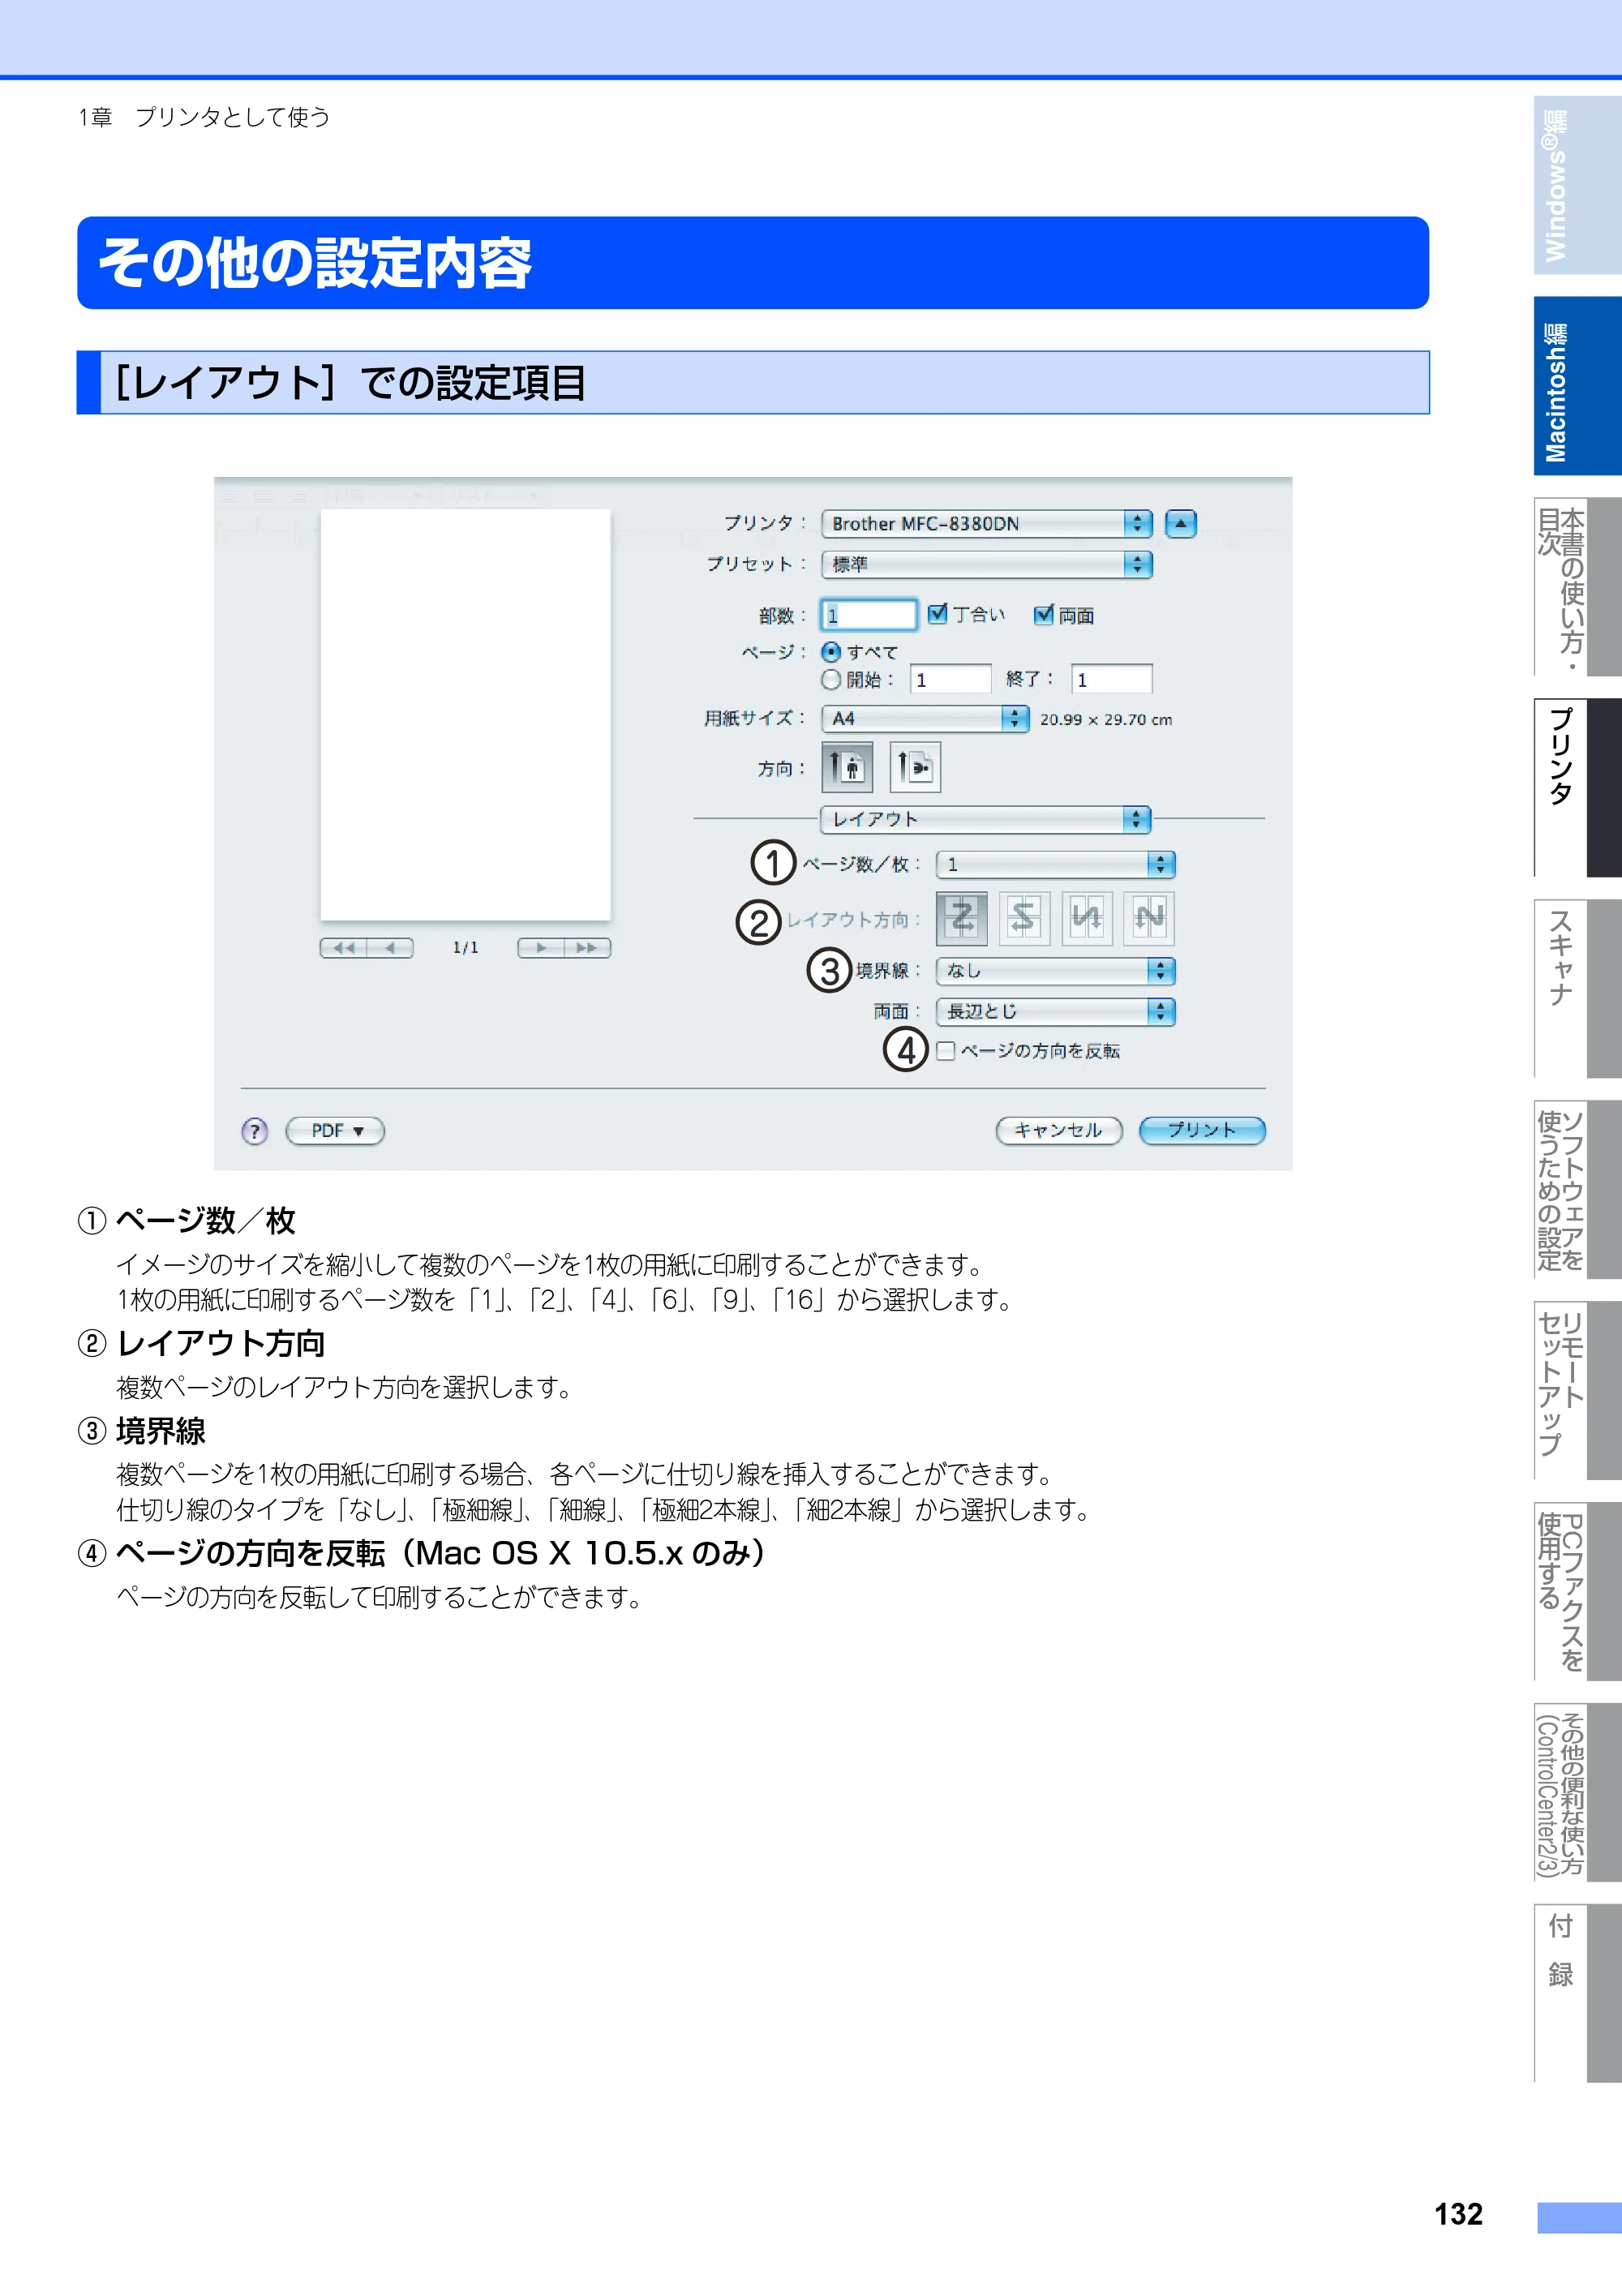Open the リモートセットアップ side tab

coord(1577,1391)
